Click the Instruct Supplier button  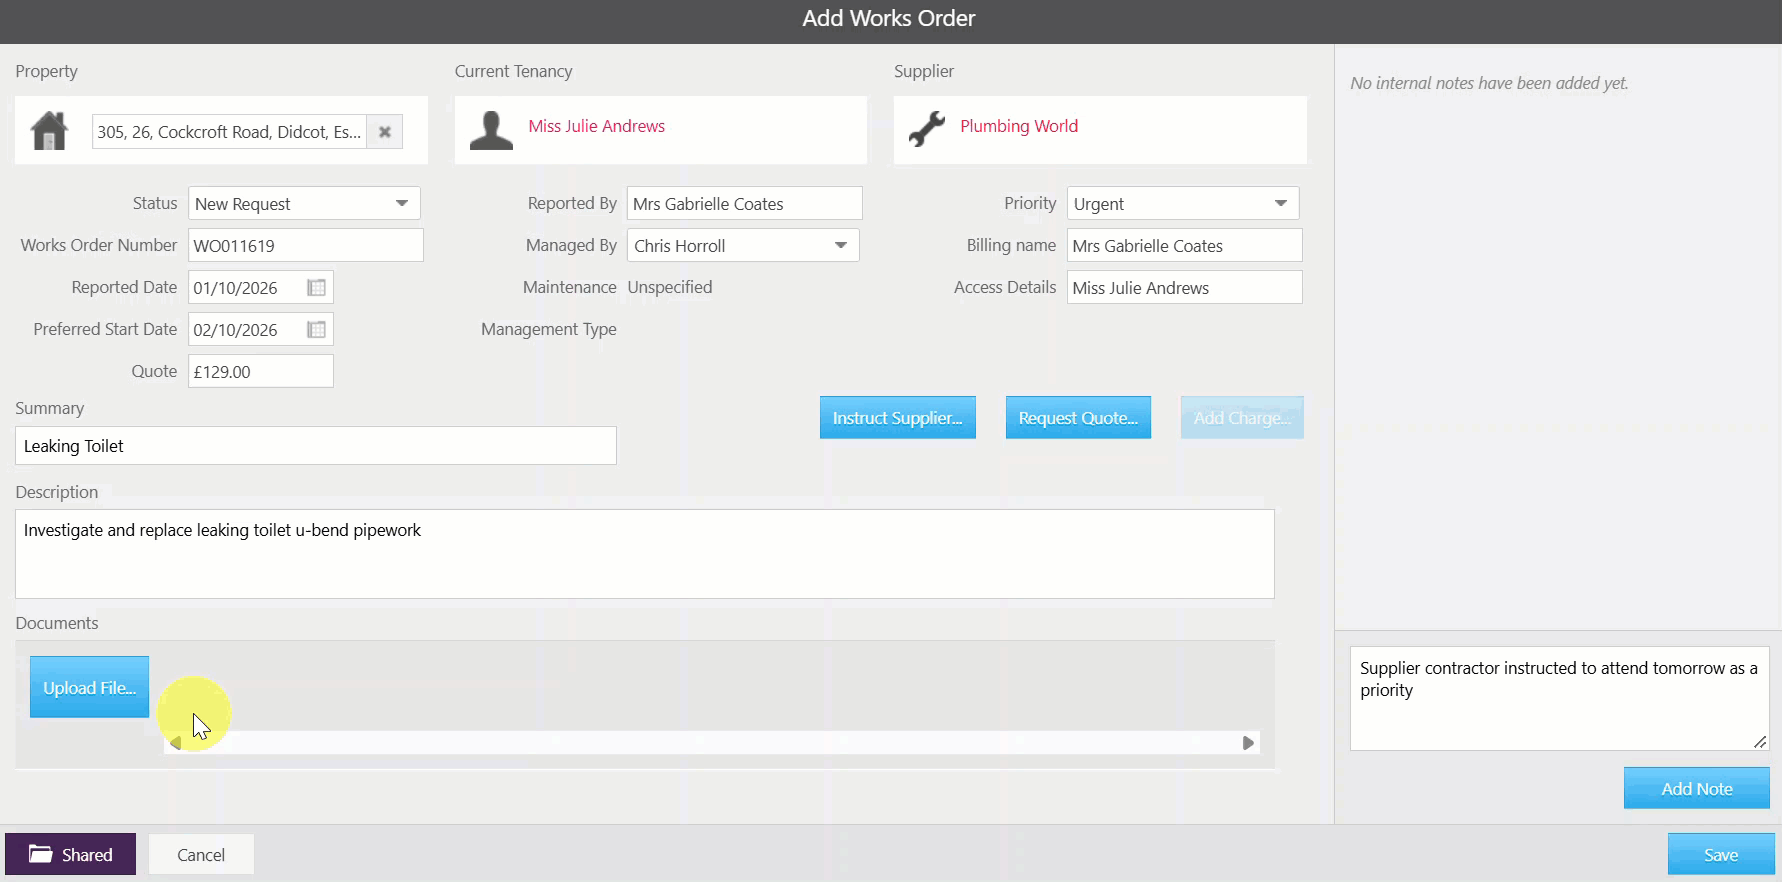898,418
